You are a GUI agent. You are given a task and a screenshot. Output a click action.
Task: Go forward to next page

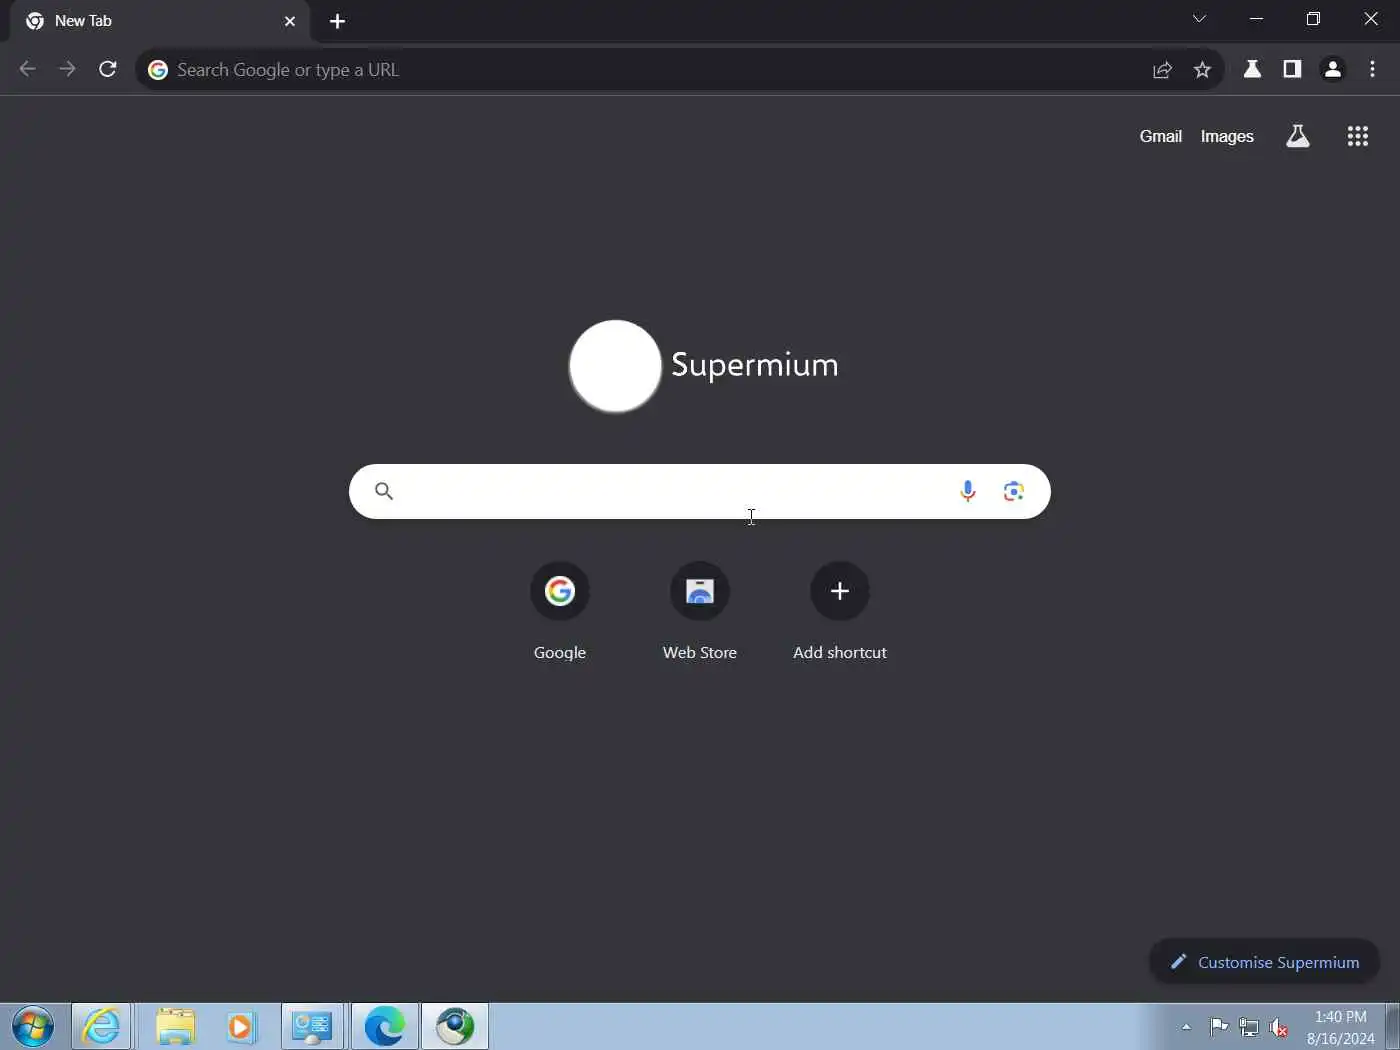[67, 69]
